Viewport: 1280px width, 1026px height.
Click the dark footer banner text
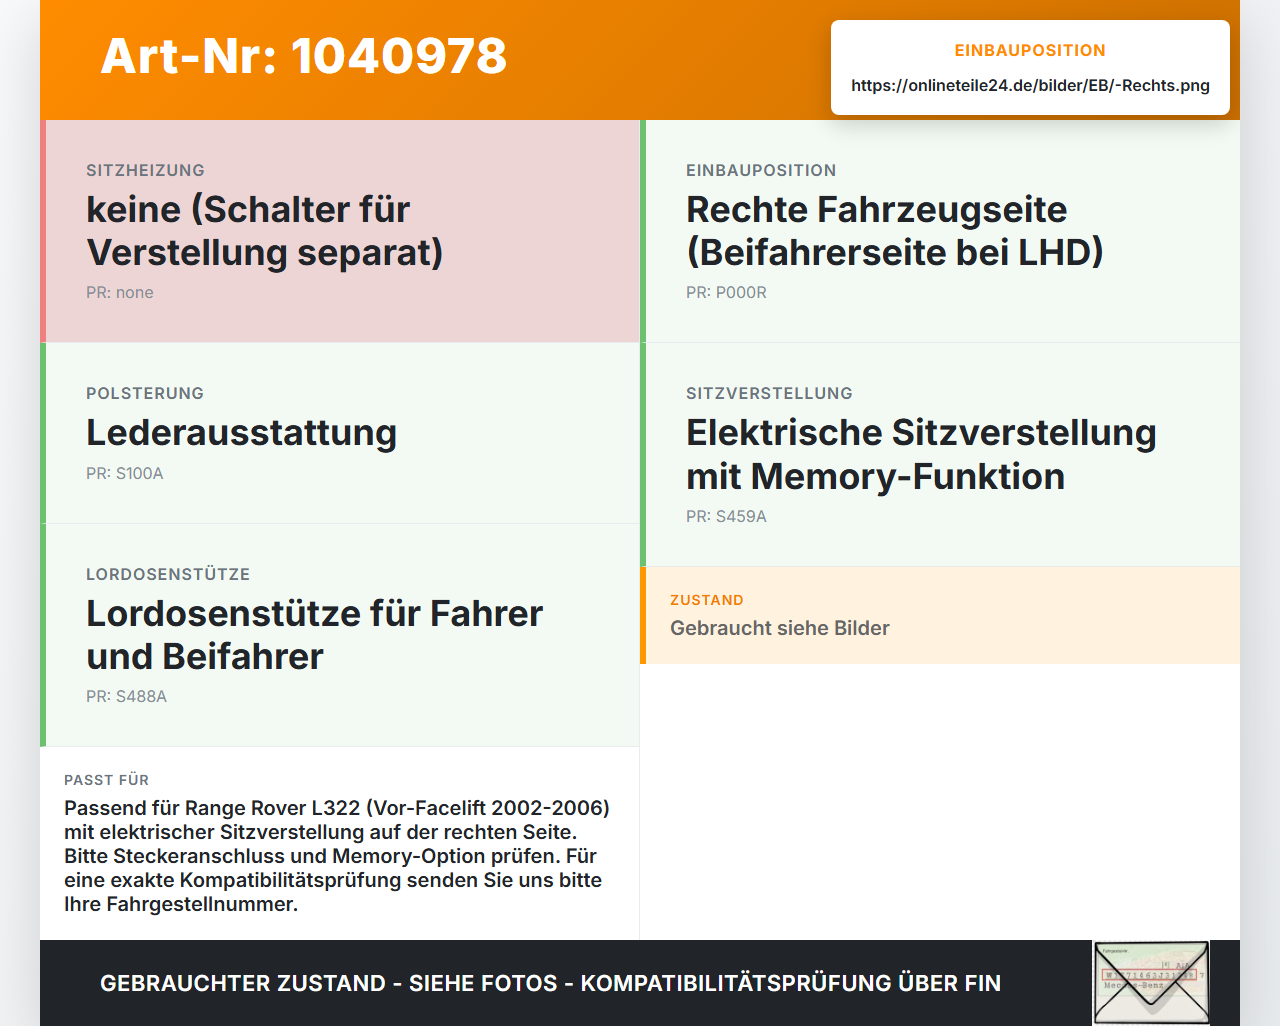550,983
